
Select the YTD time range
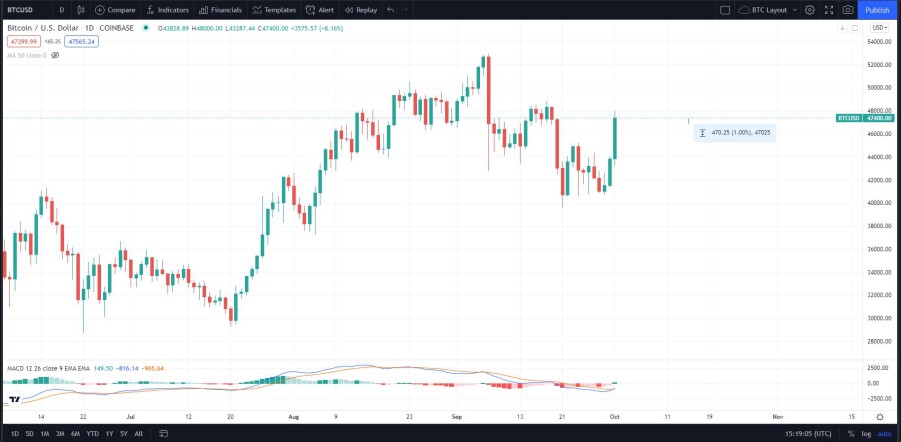pos(92,433)
